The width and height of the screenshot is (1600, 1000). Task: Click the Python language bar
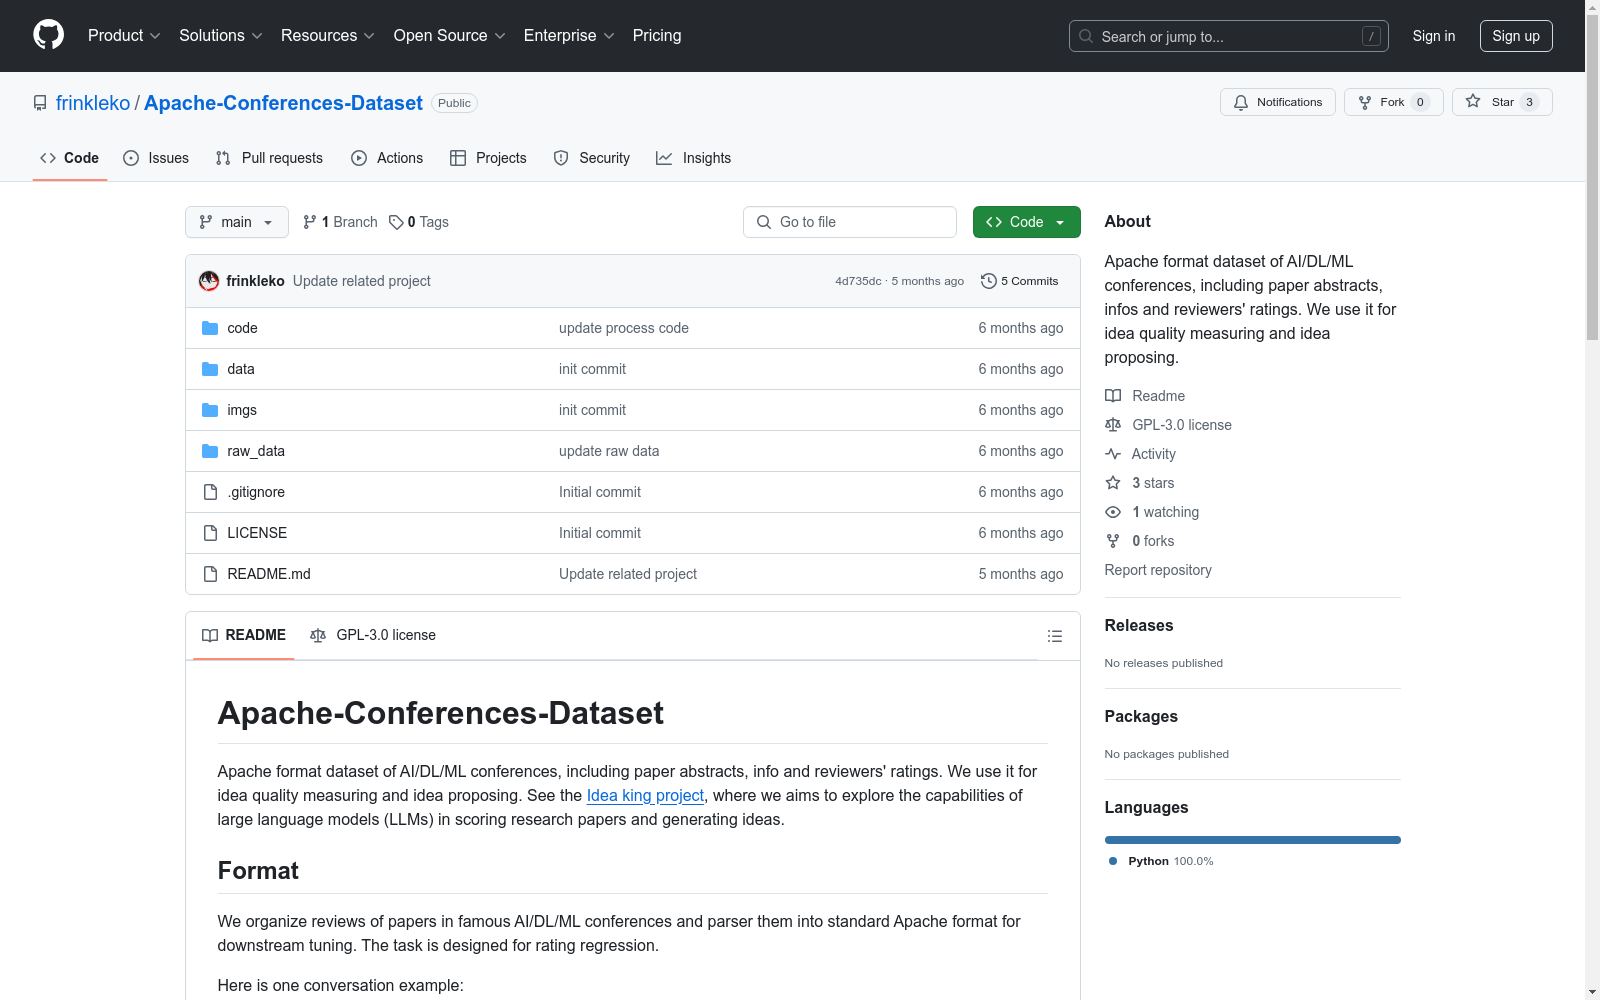1253,840
